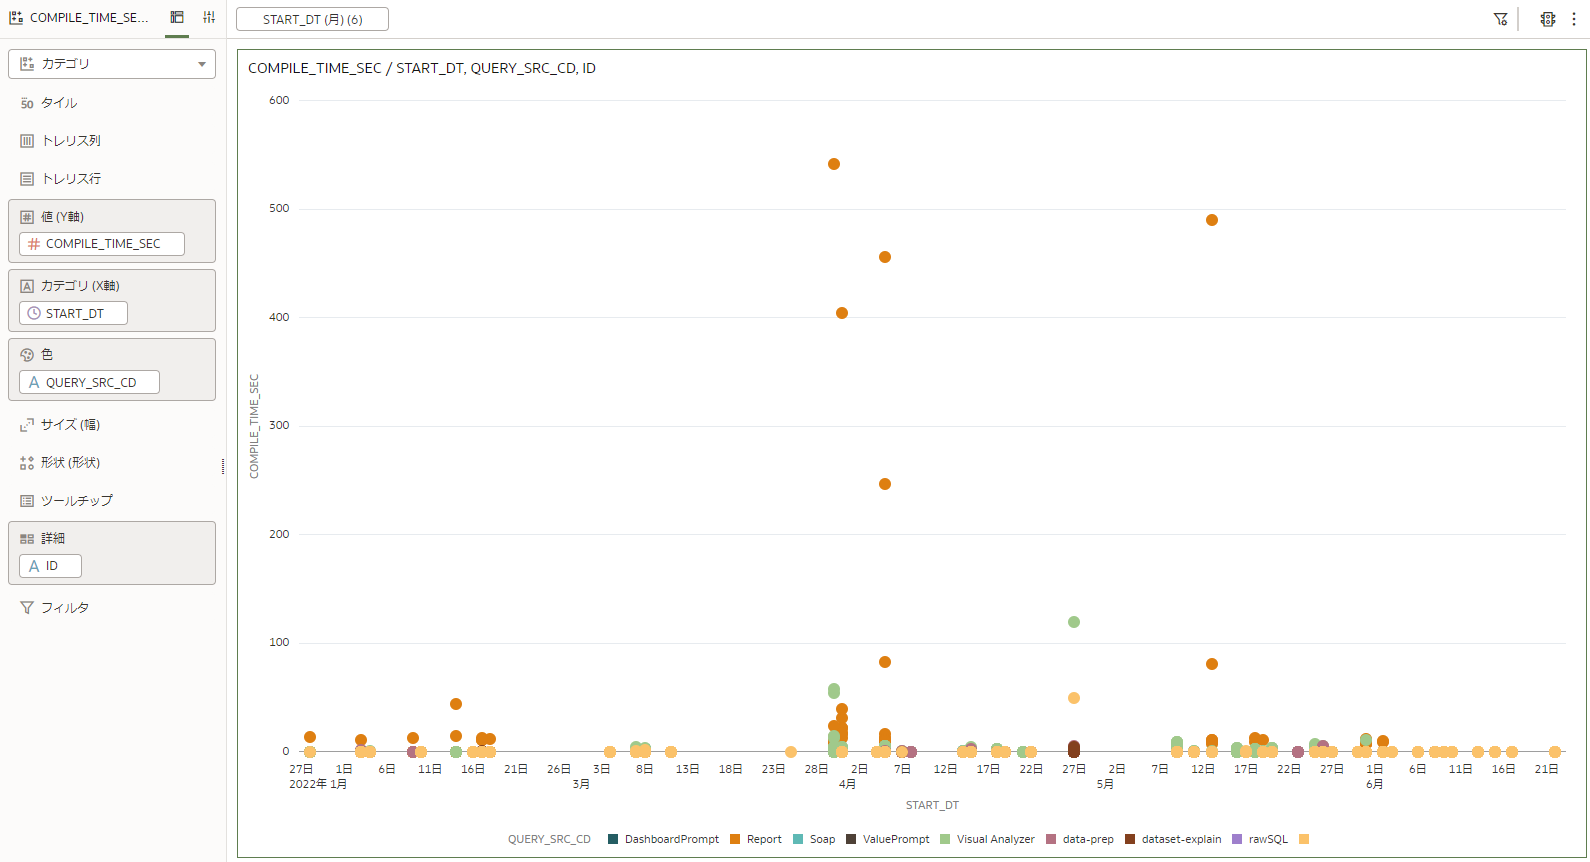Click the 色 color section header
The height and width of the screenshot is (862, 1590).
(x=47, y=355)
